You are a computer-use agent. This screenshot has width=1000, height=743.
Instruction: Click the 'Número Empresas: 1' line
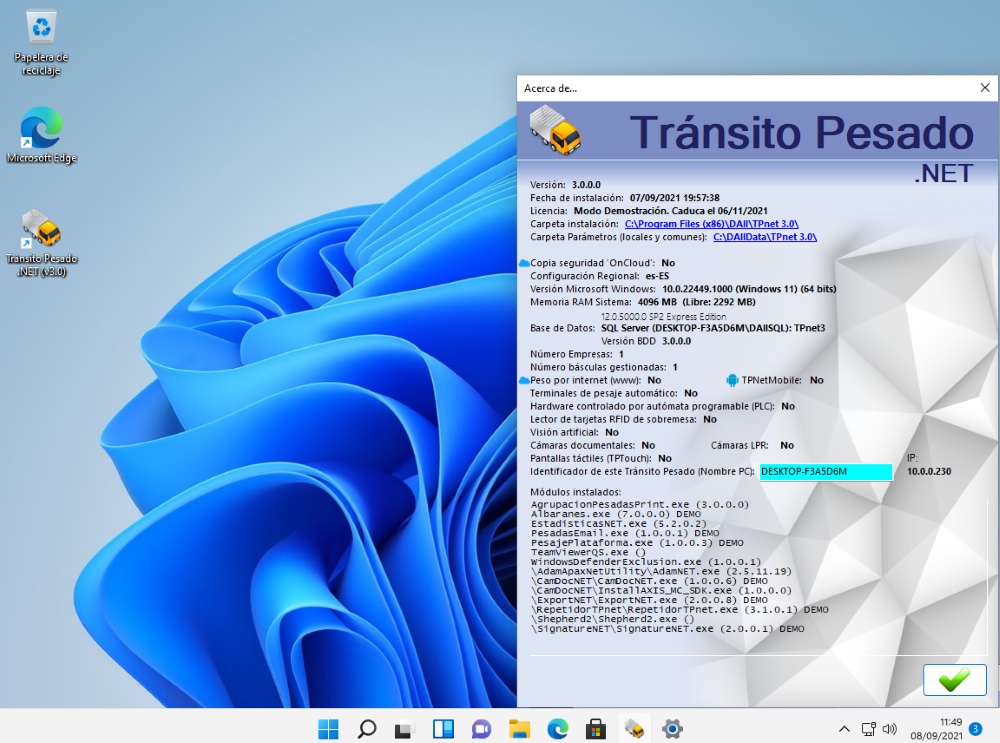(577, 354)
